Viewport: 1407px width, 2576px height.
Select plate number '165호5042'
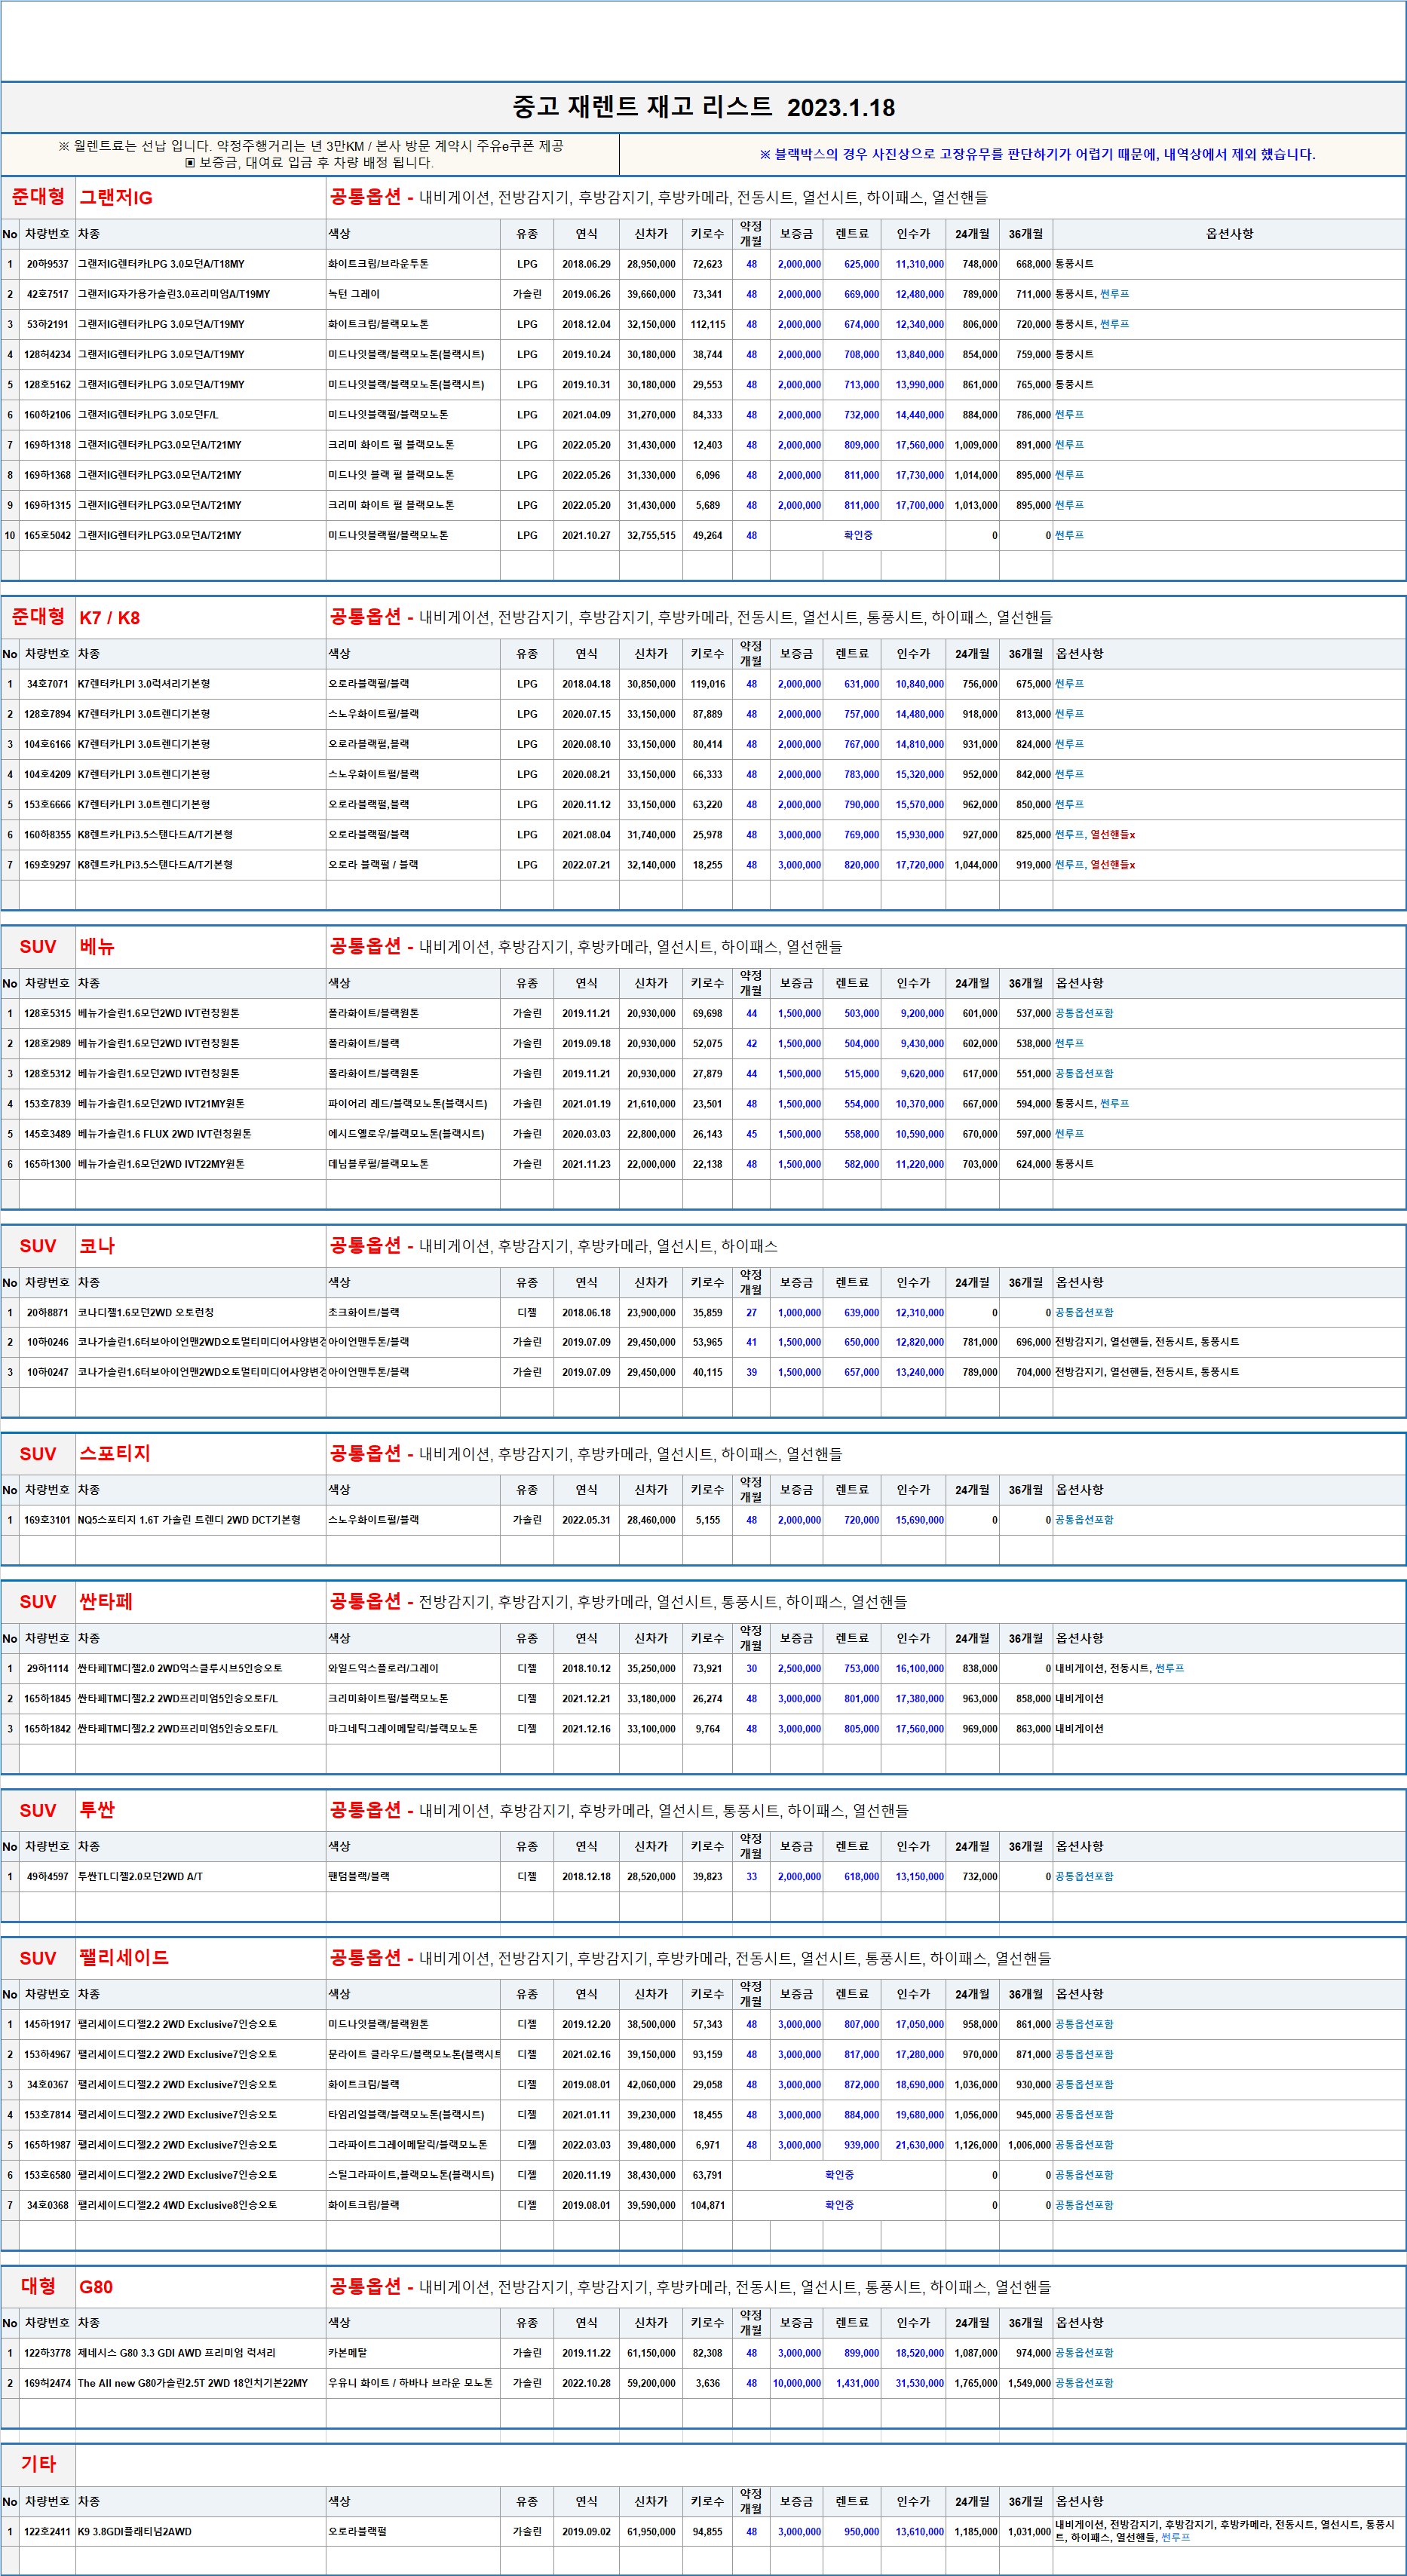[48, 535]
